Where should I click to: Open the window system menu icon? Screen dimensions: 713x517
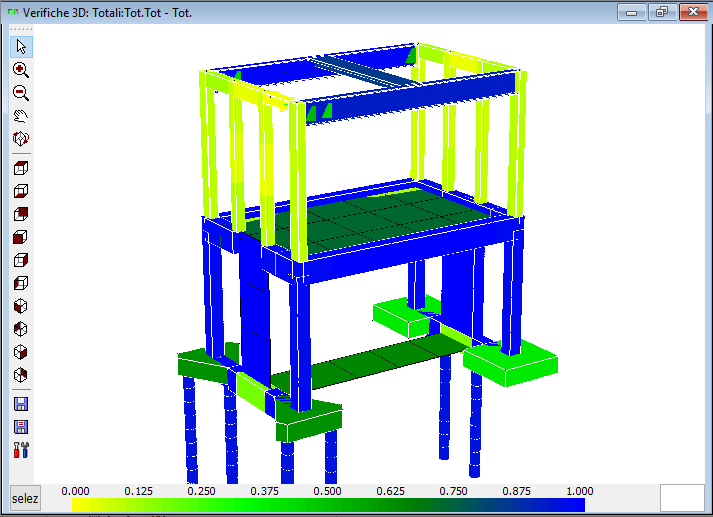[x=13, y=12]
